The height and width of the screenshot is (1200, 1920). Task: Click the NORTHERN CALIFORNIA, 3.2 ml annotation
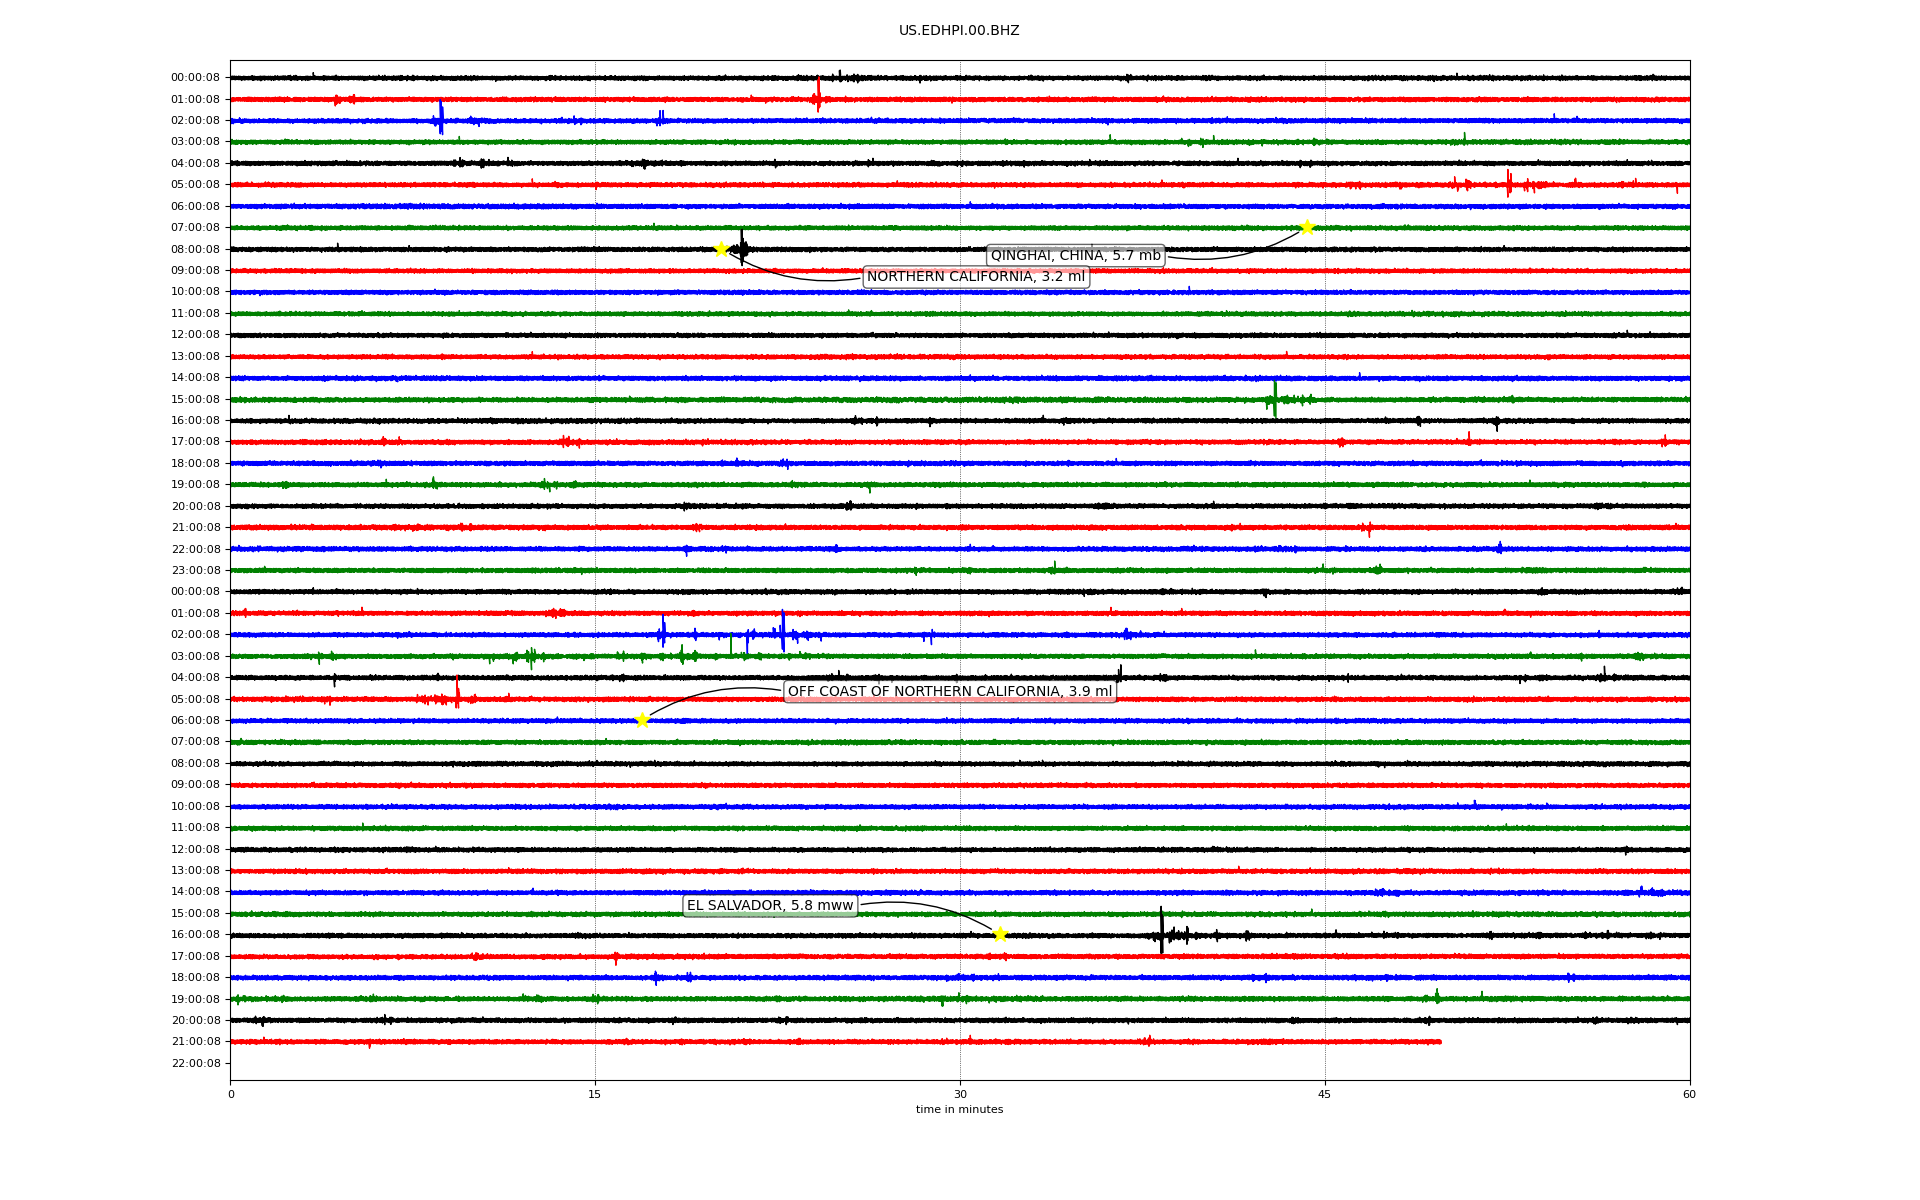point(975,277)
